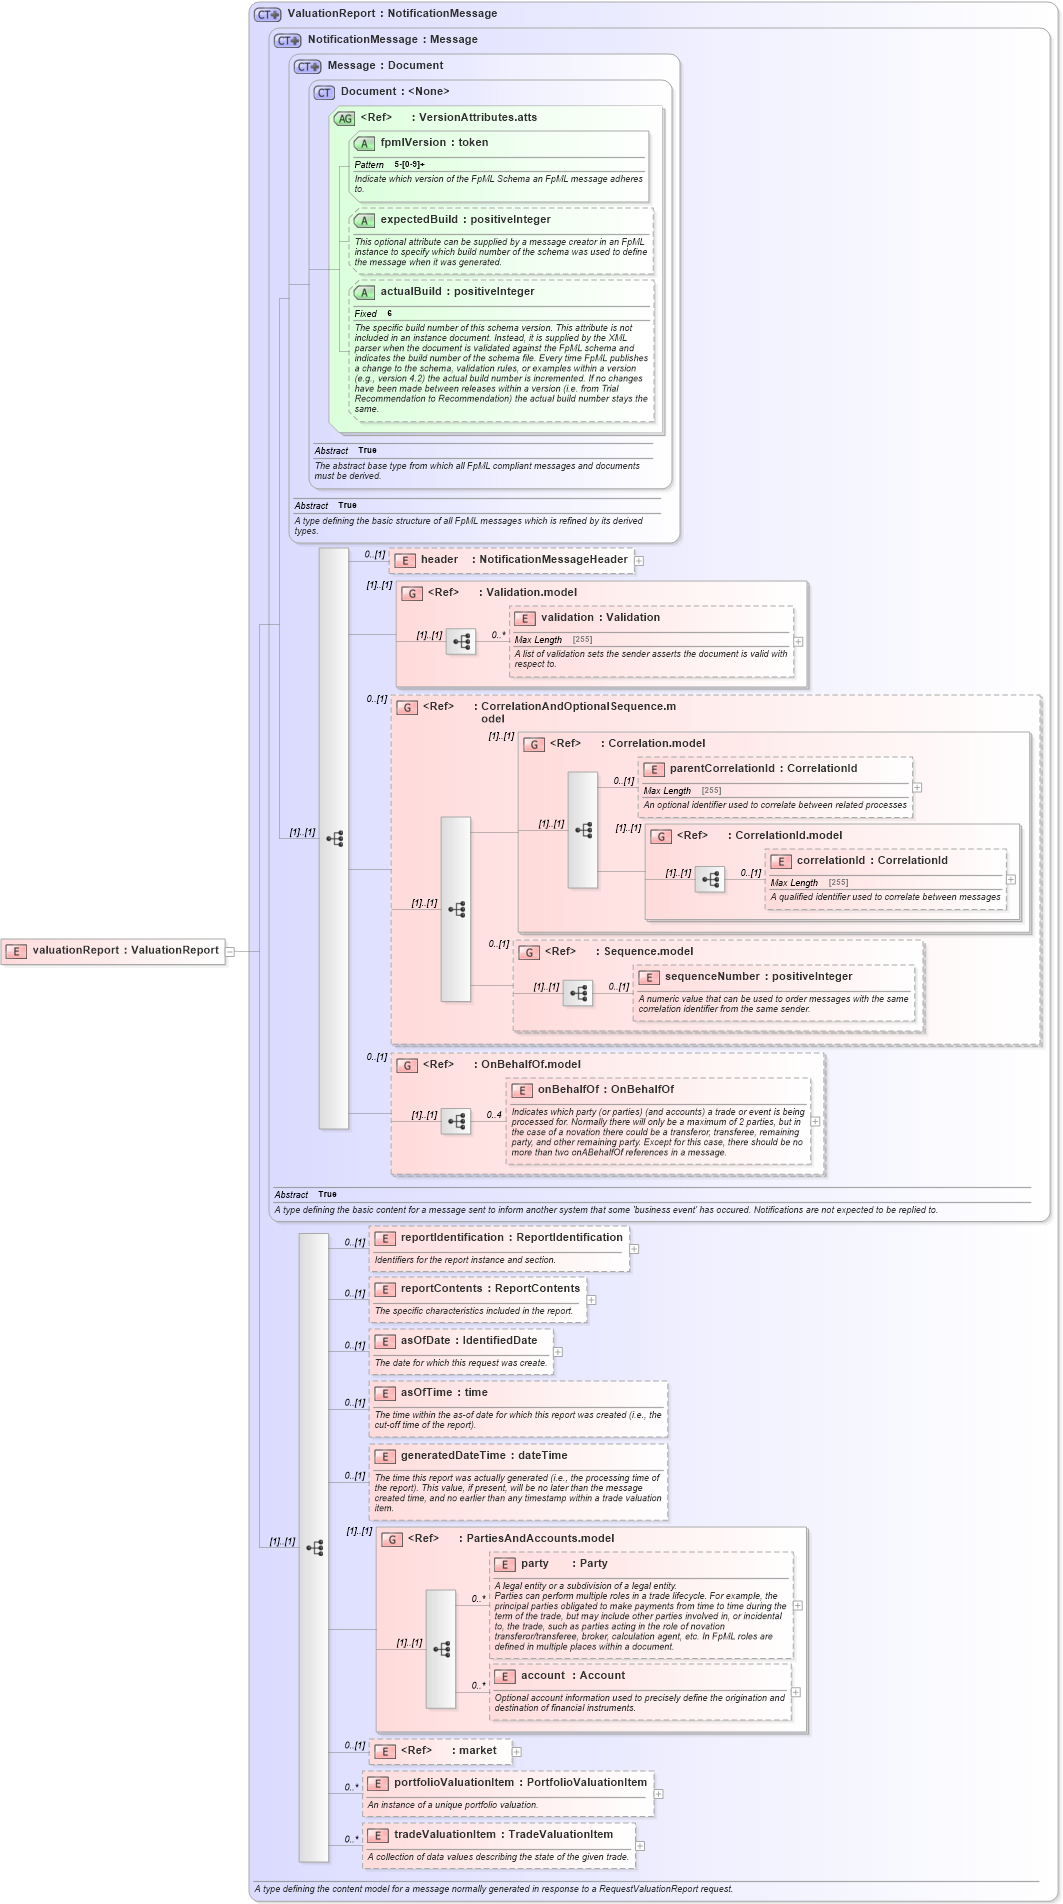
Task: Click the element icon of tradeValuationItem
Action: point(378,1835)
